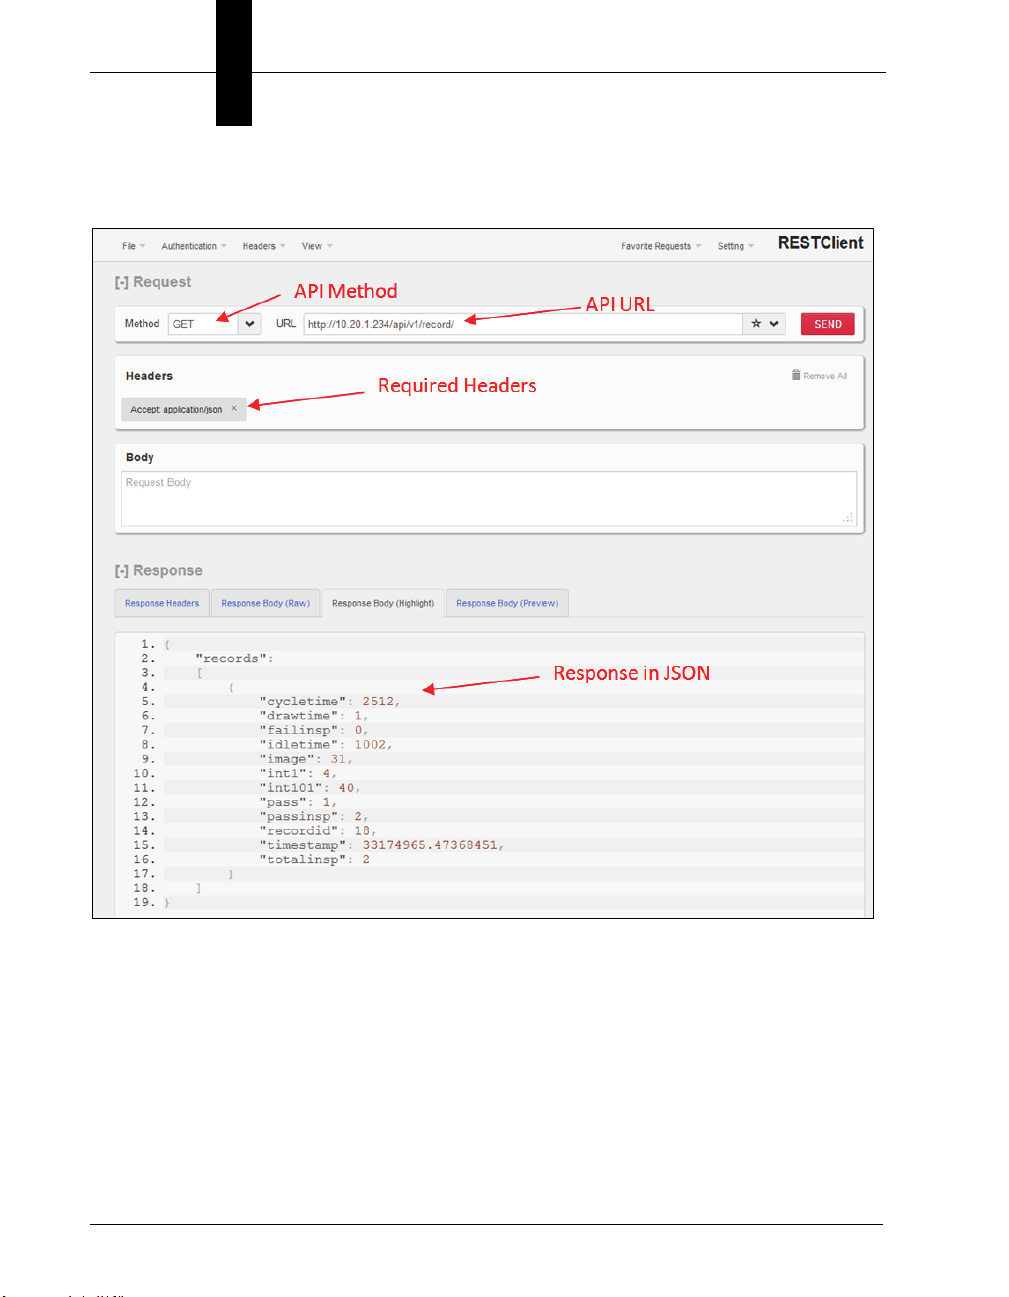The height and width of the screenshot is (1297, 1009).
Task: Switch to Response Headers tab
Action: pyautogui.click(x=162, y=603)
